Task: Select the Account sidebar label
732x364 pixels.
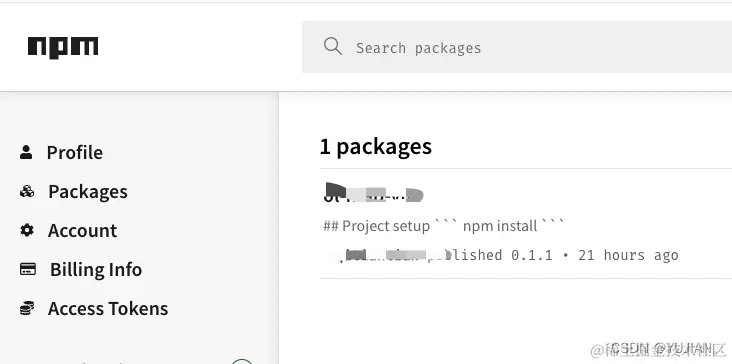Action: [x=82, y=231]
